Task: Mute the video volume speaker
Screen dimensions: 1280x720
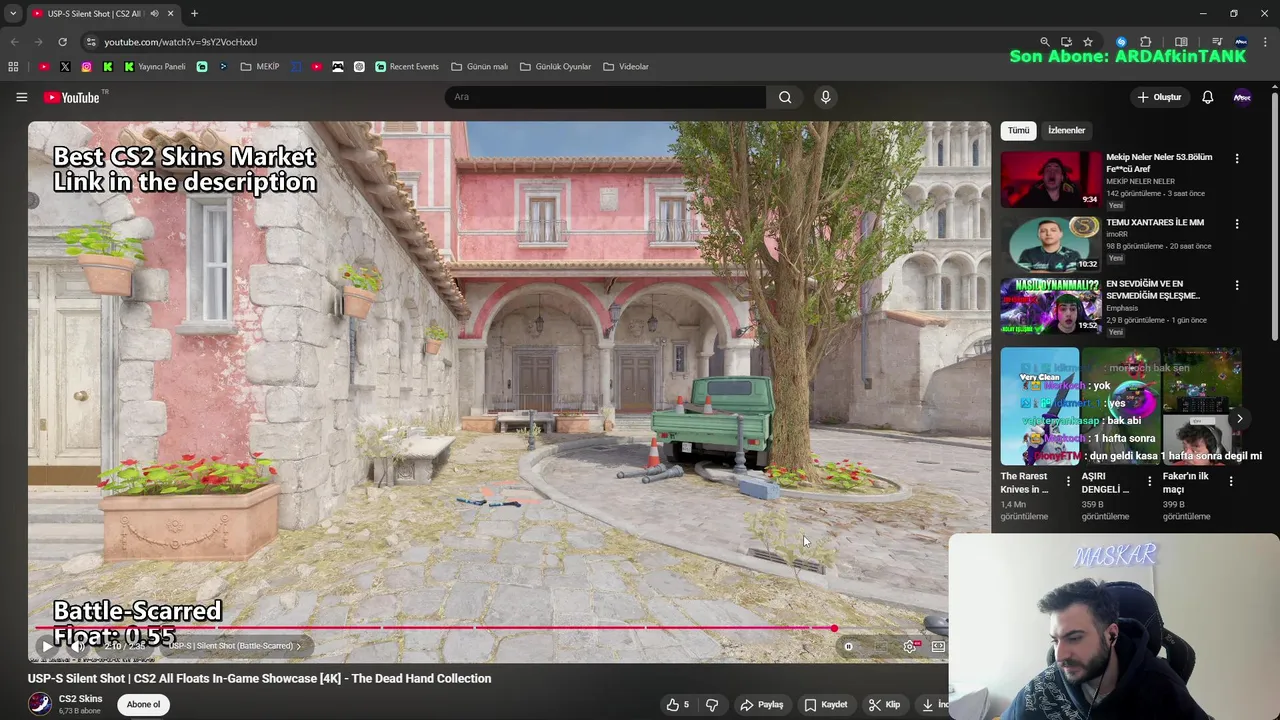Action: (x=78, y=646)
